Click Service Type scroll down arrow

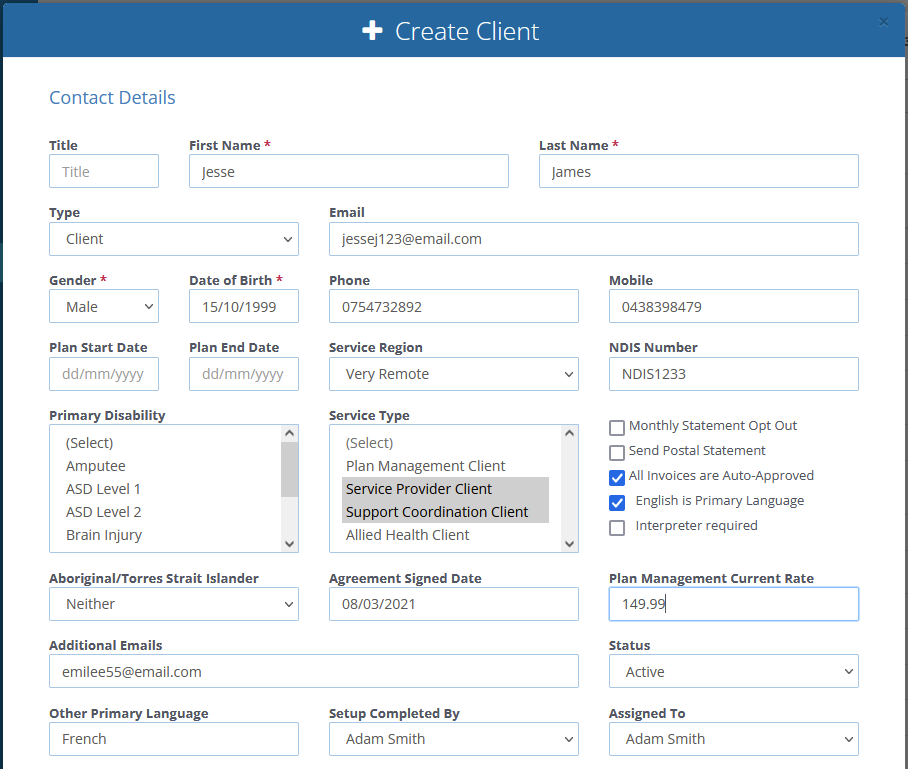pos(569,544)
